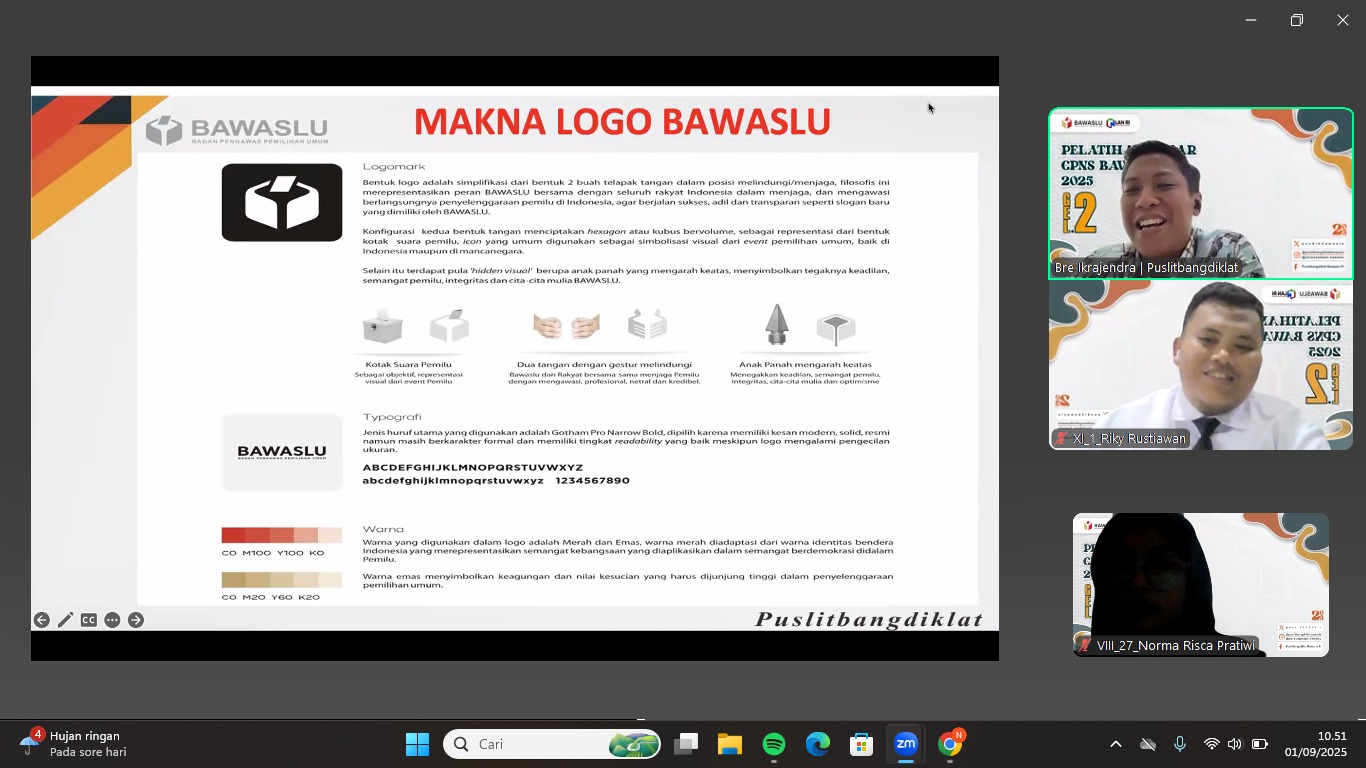Screen dimensions: 1366x768
Task: Go back using the previous slide arrow
Action: pyautogui.click(x=41, y=620)
